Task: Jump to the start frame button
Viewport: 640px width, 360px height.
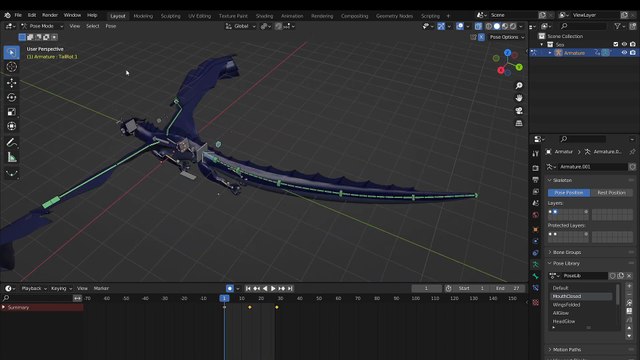Action: 248,288
